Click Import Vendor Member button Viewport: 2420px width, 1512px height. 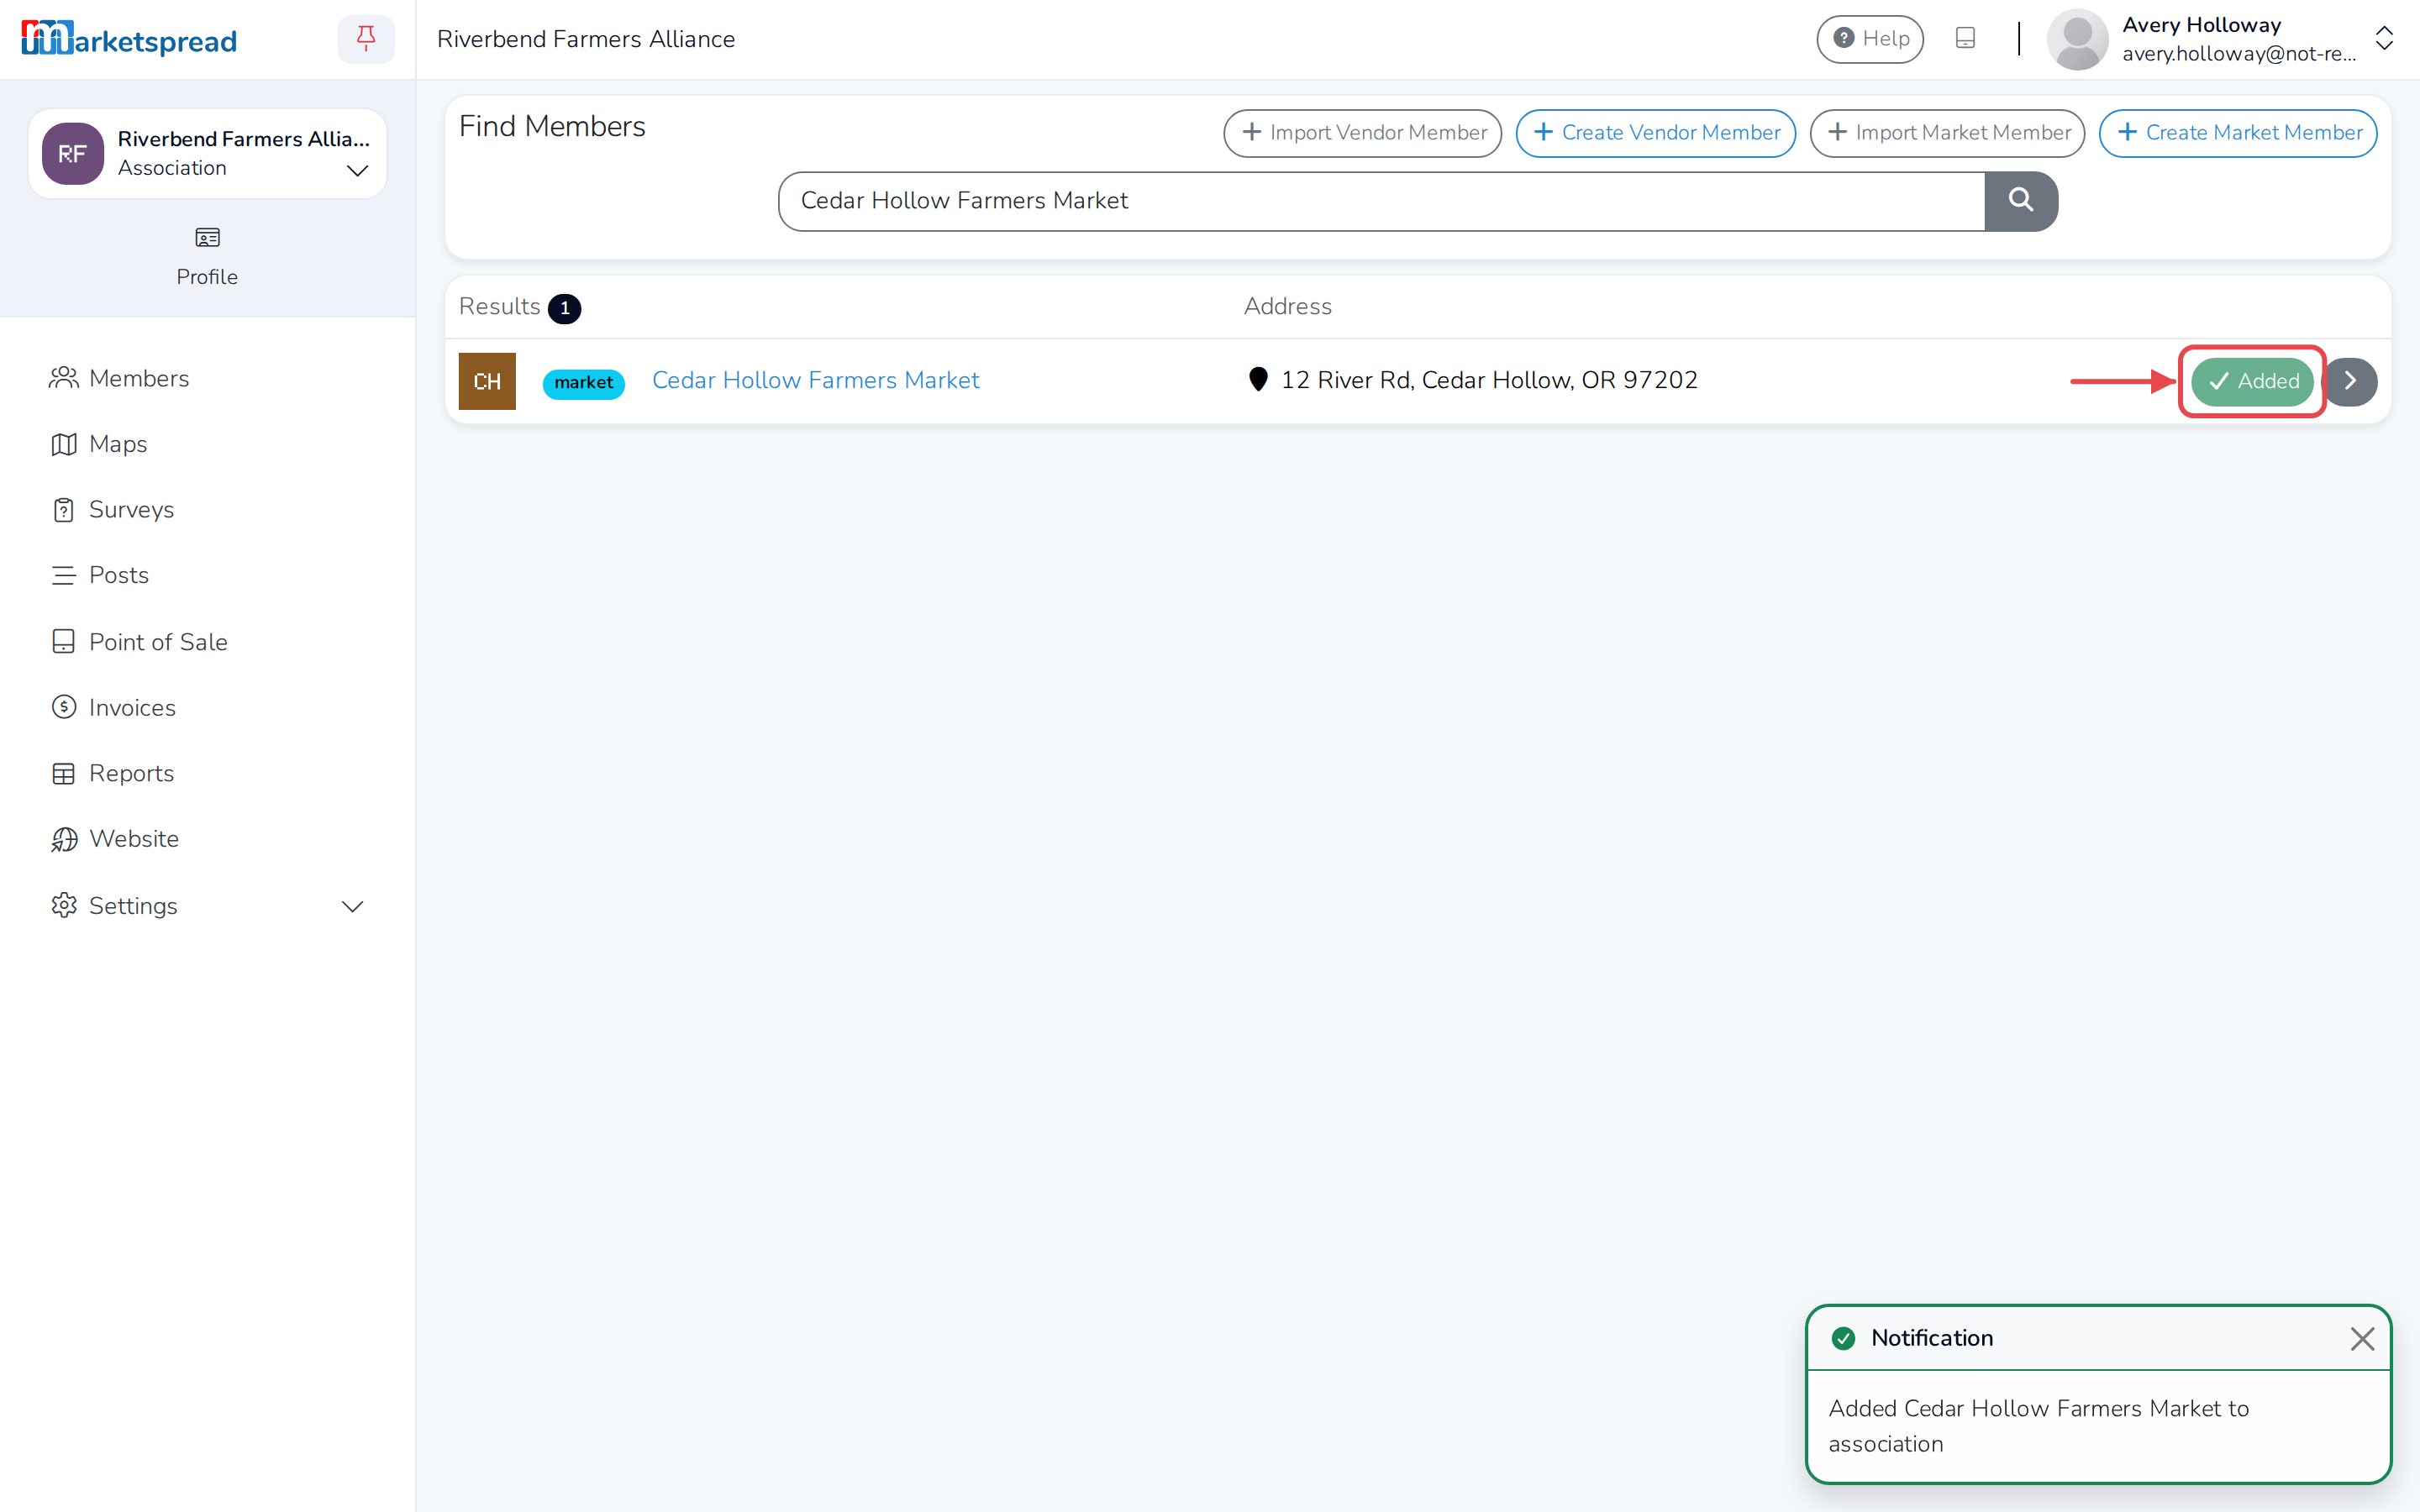coord(1362,133)
